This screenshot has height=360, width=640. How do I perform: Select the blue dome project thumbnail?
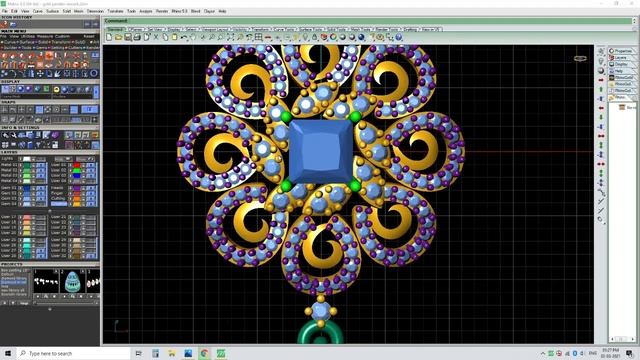pyautogui.click(x=72, y=282)
